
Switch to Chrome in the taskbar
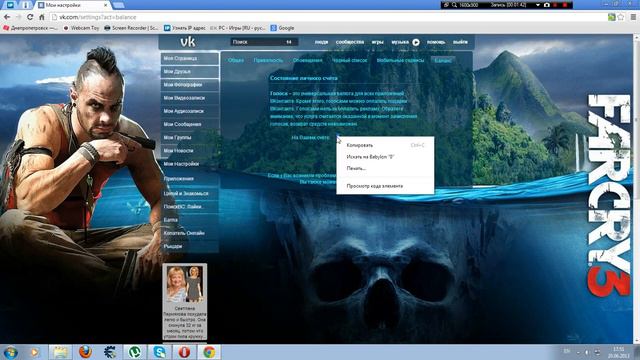click(x=209, y=352)
